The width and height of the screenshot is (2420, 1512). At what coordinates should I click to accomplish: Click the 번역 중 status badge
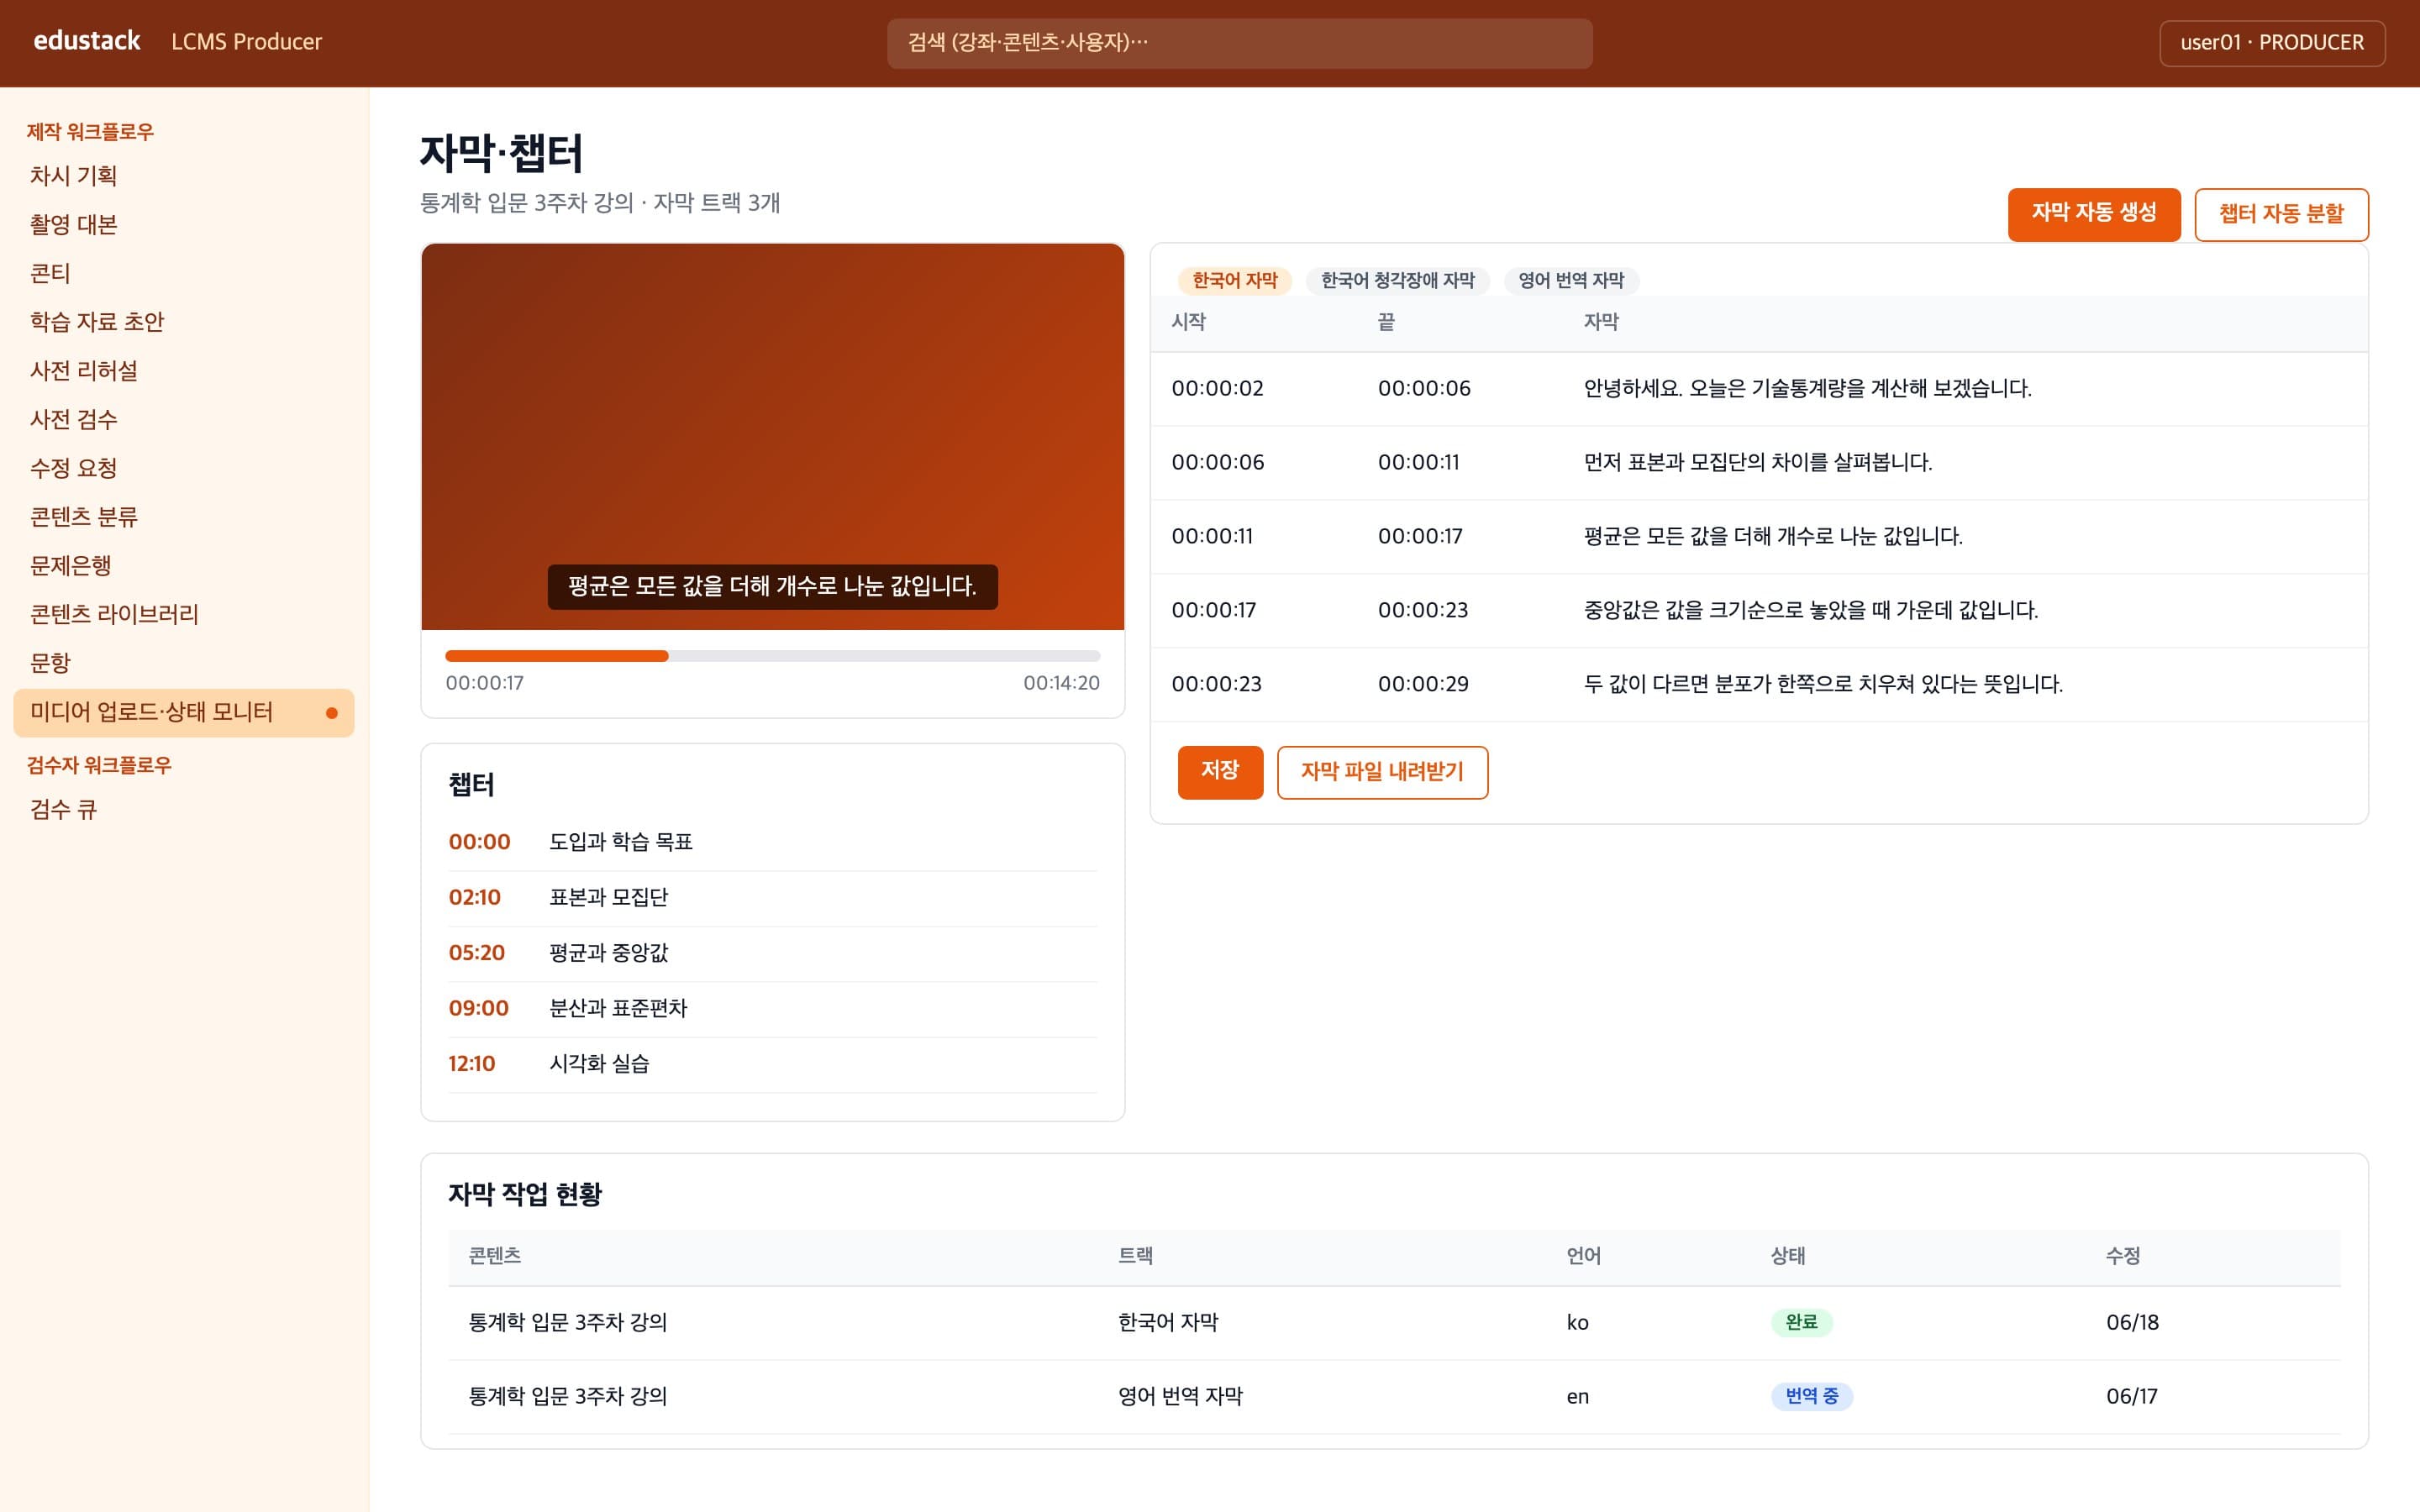[x=1811, y=1397]
